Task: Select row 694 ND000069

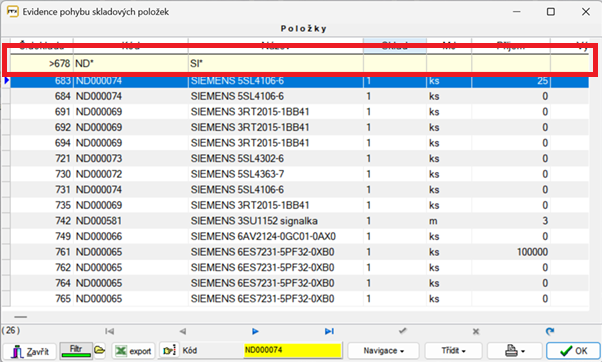Action: click(x=299, y=143)
